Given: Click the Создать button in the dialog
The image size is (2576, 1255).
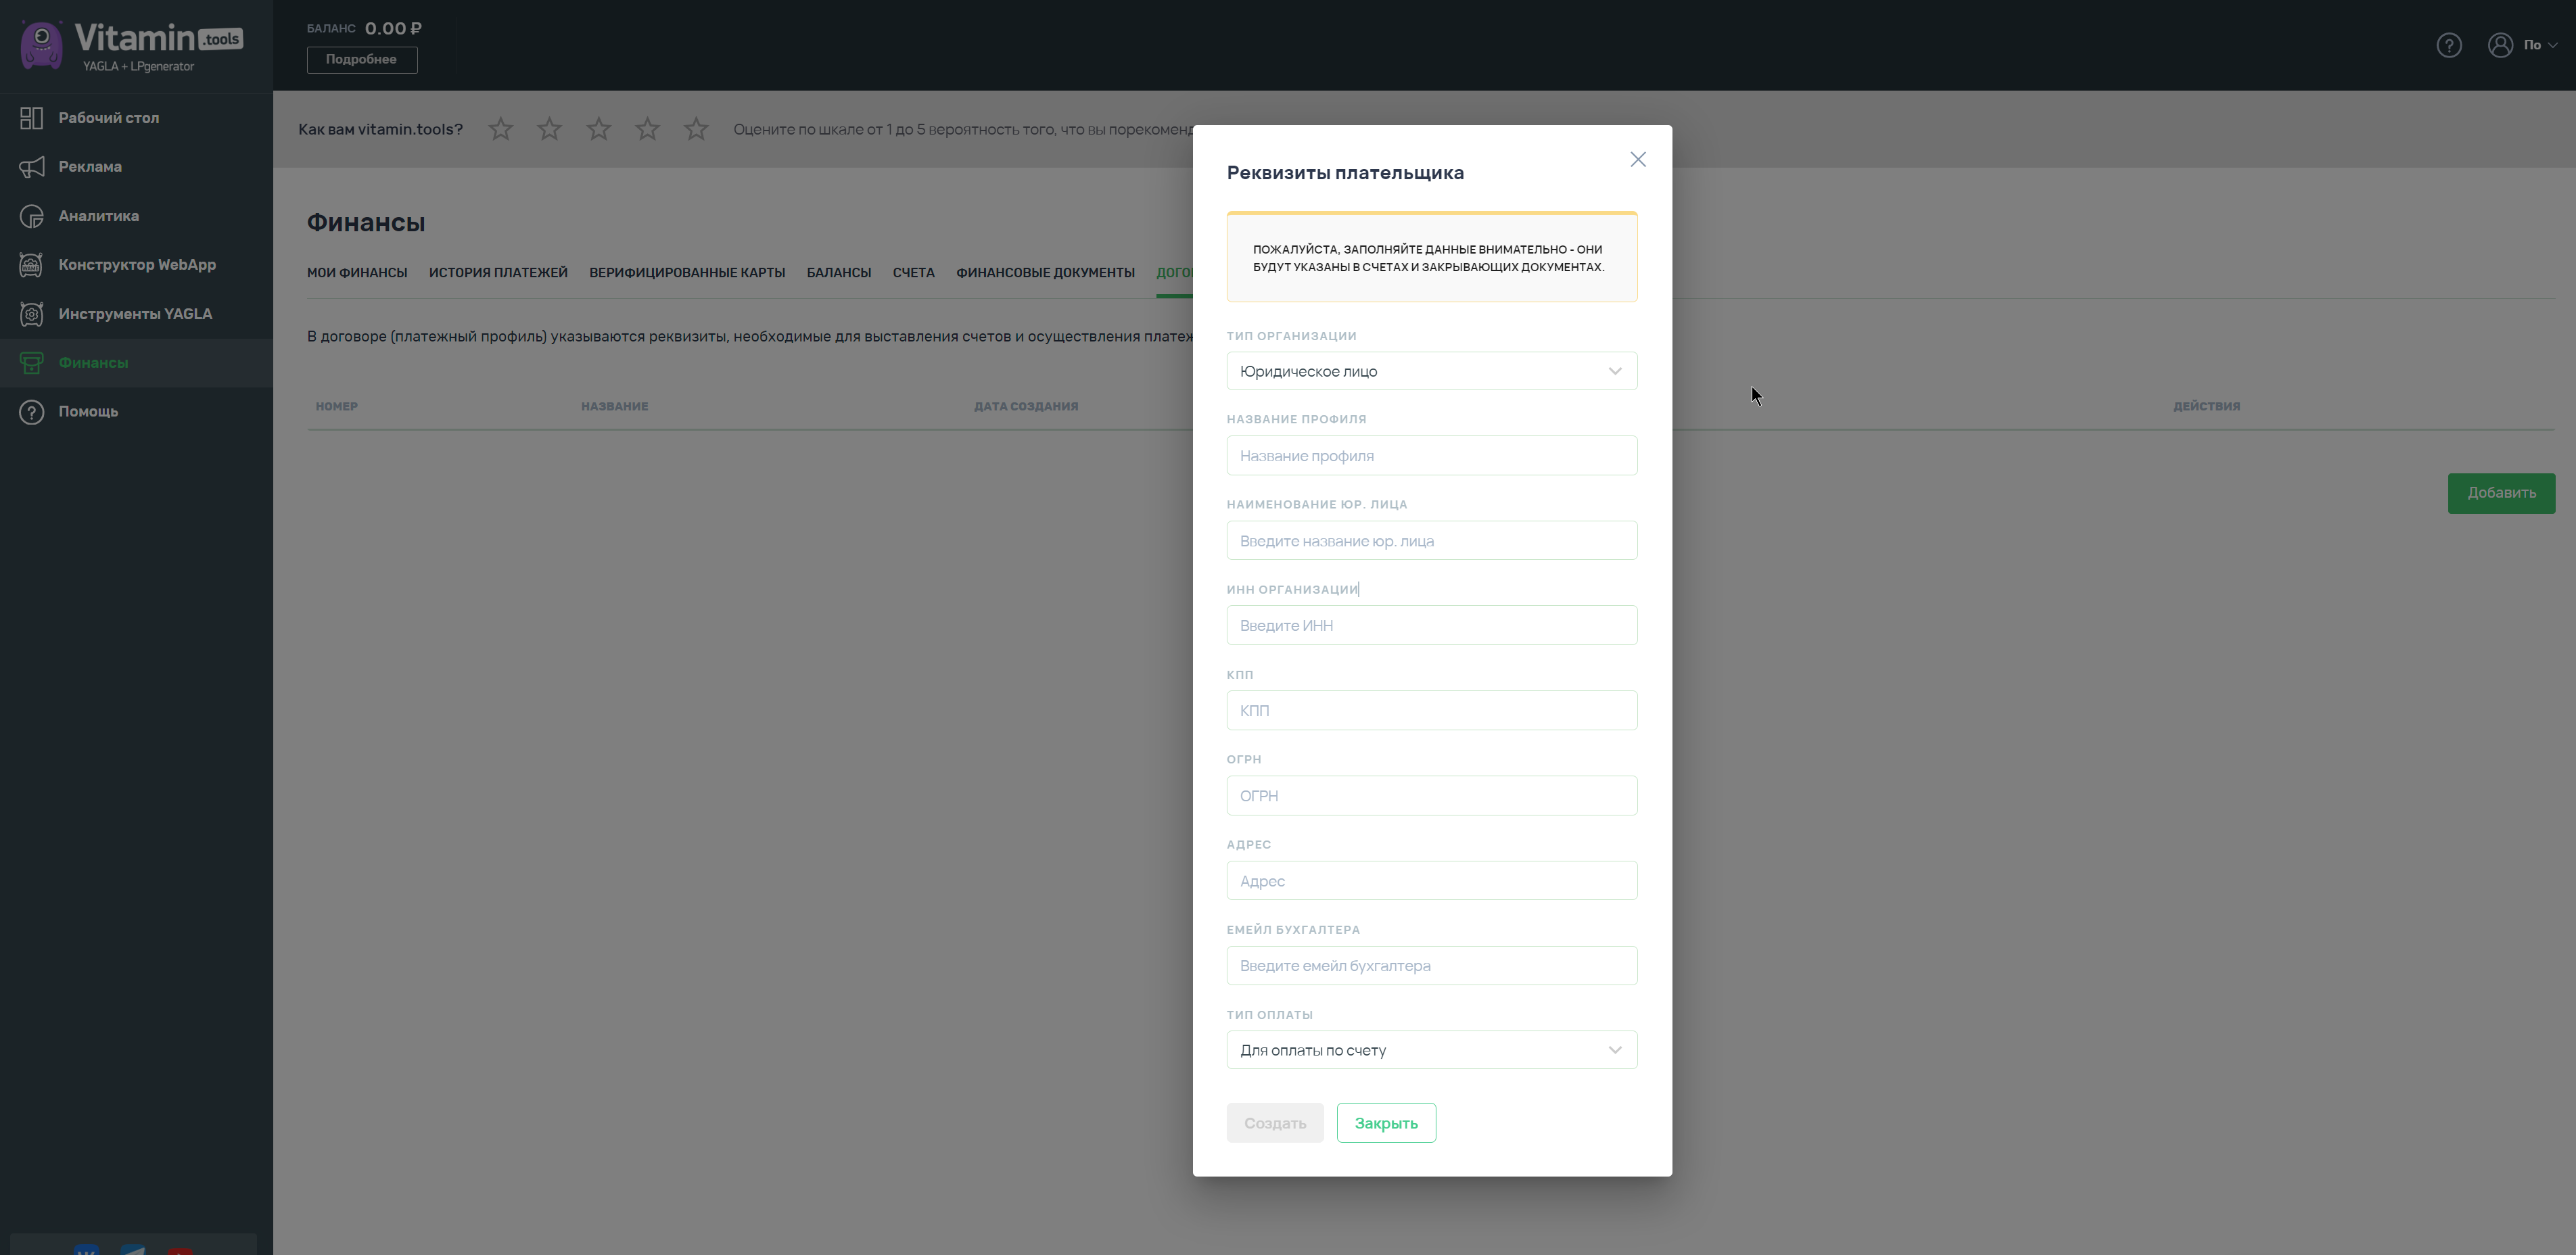Looking at the screenshot, I should (x=1275, y=1123).
